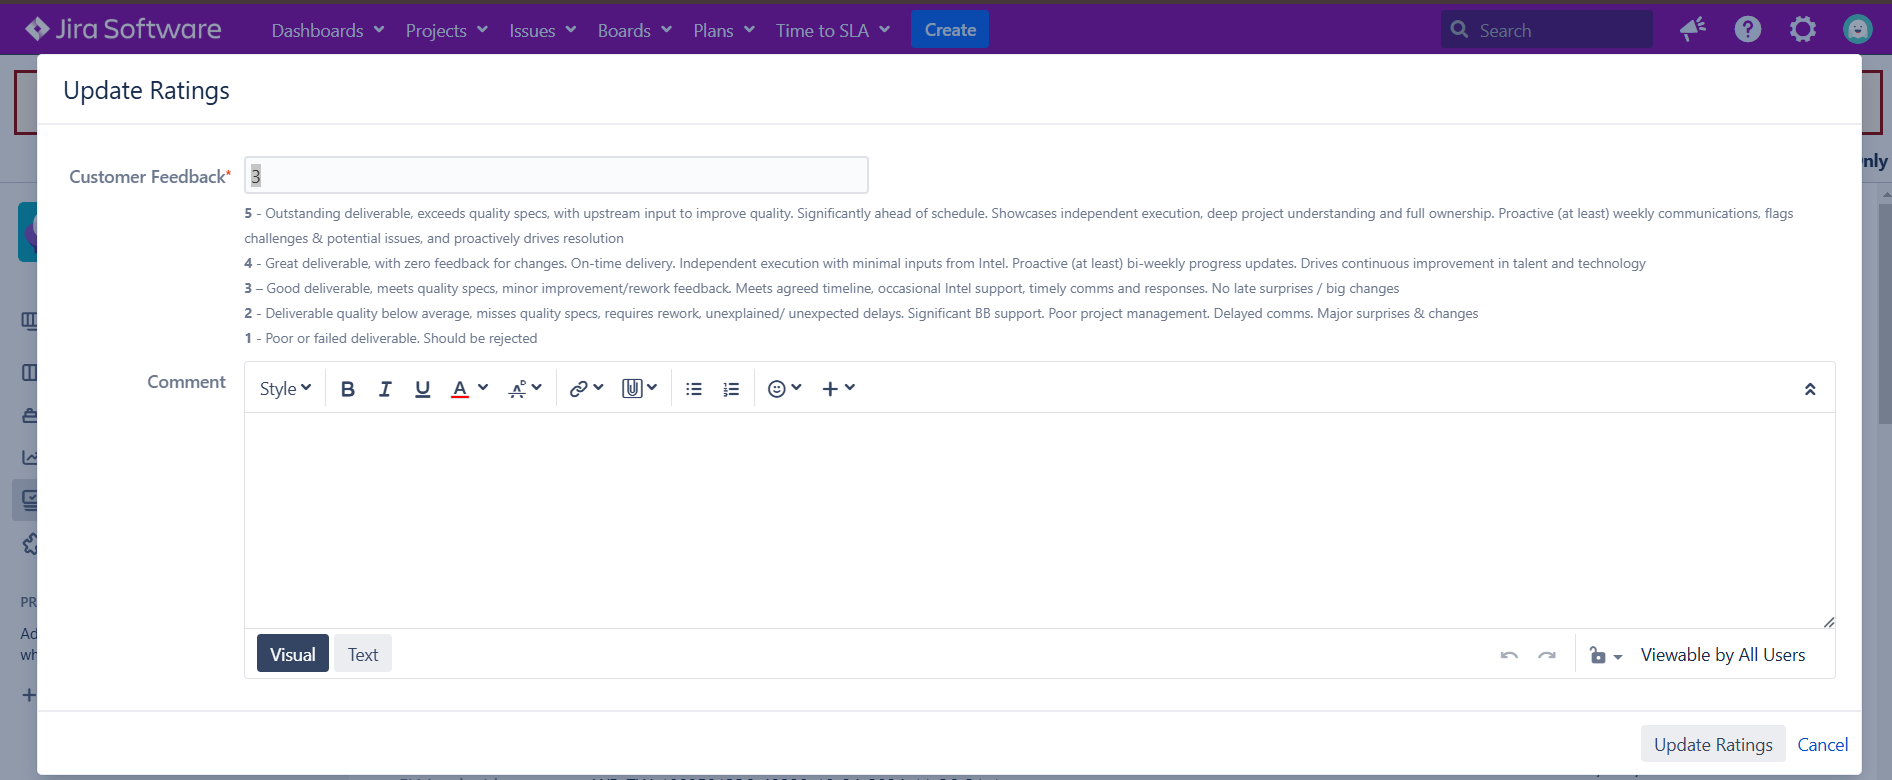1892x780 pixels.
Task: Switch to Text editor mode
Action: (363, 654)
